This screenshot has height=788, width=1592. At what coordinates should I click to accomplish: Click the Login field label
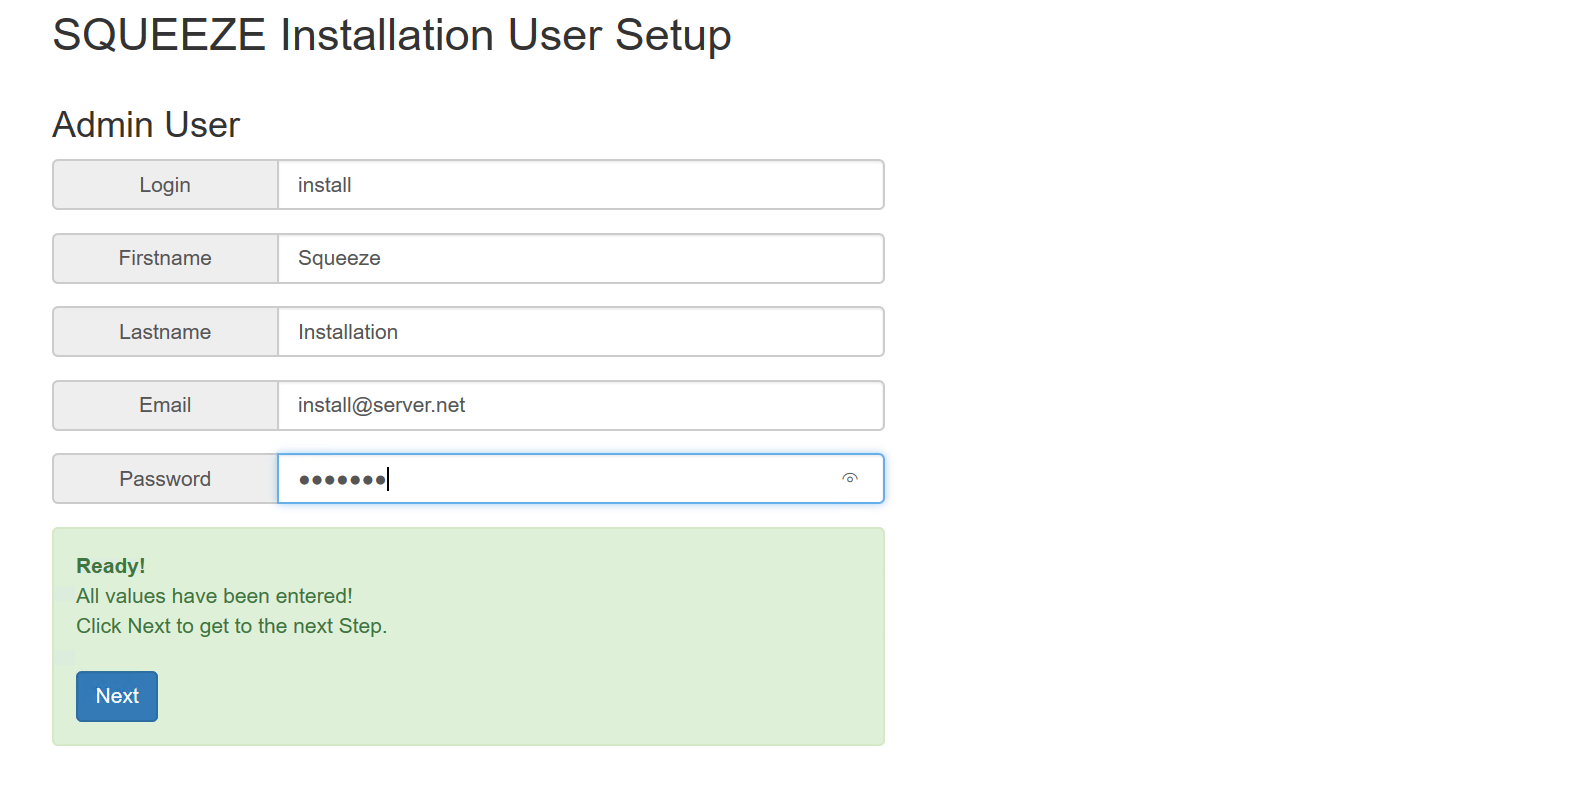(165, 185)
